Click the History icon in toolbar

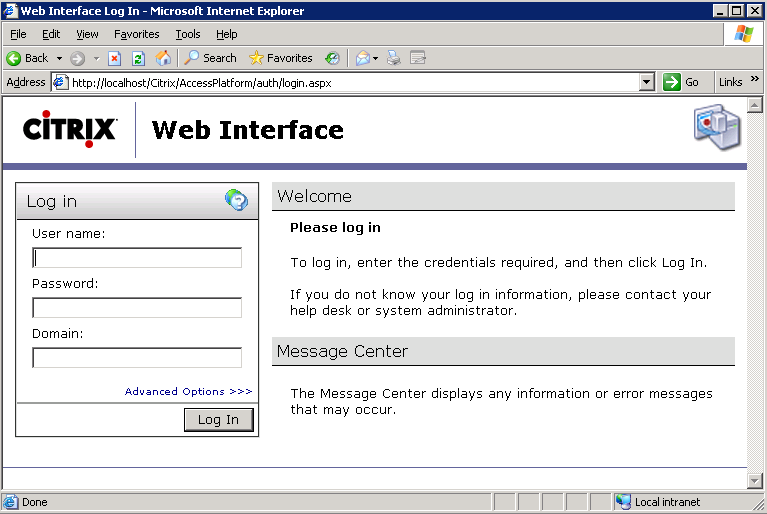coord(333,58)
